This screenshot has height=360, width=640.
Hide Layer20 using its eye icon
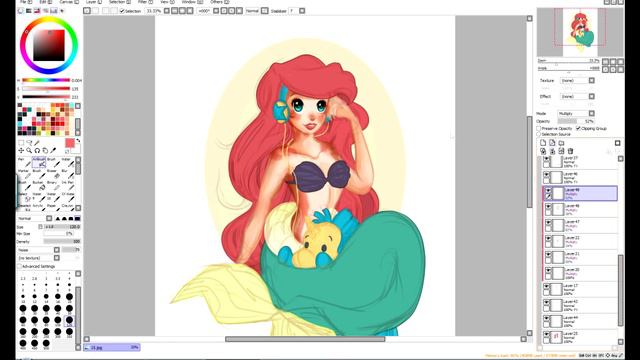548,271
